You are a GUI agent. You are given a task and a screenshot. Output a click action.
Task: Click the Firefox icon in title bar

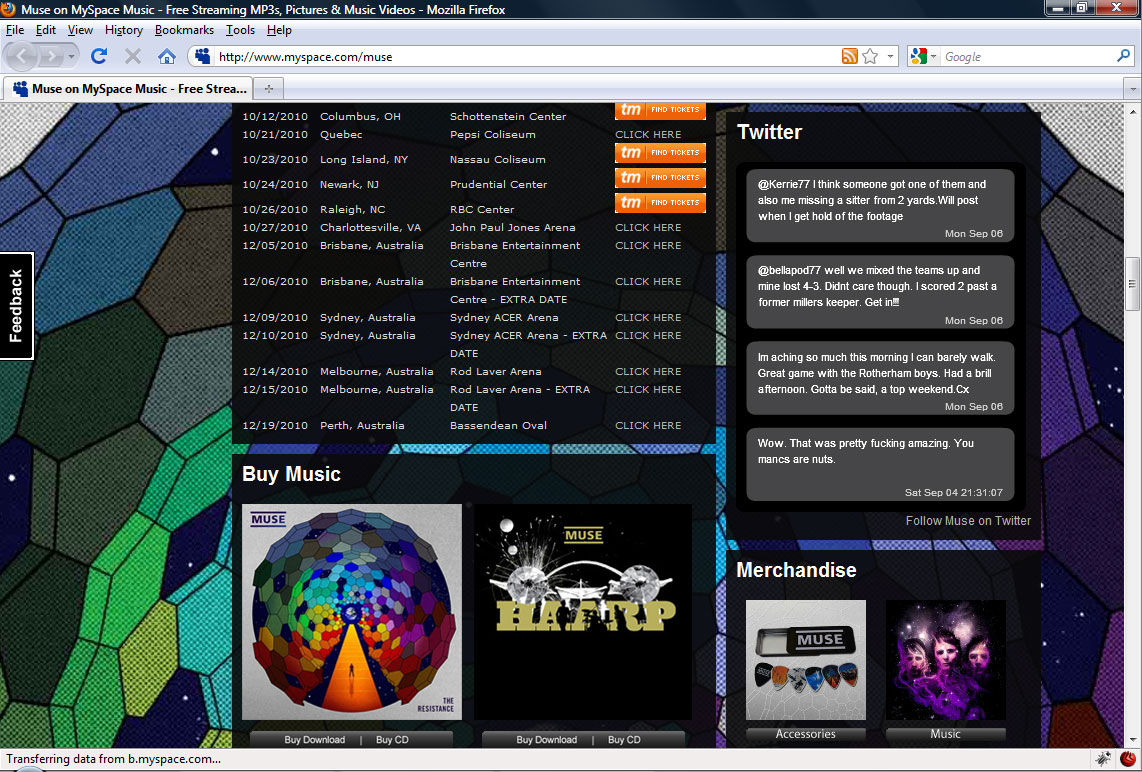pyautogui.click(x=8, y=9)
